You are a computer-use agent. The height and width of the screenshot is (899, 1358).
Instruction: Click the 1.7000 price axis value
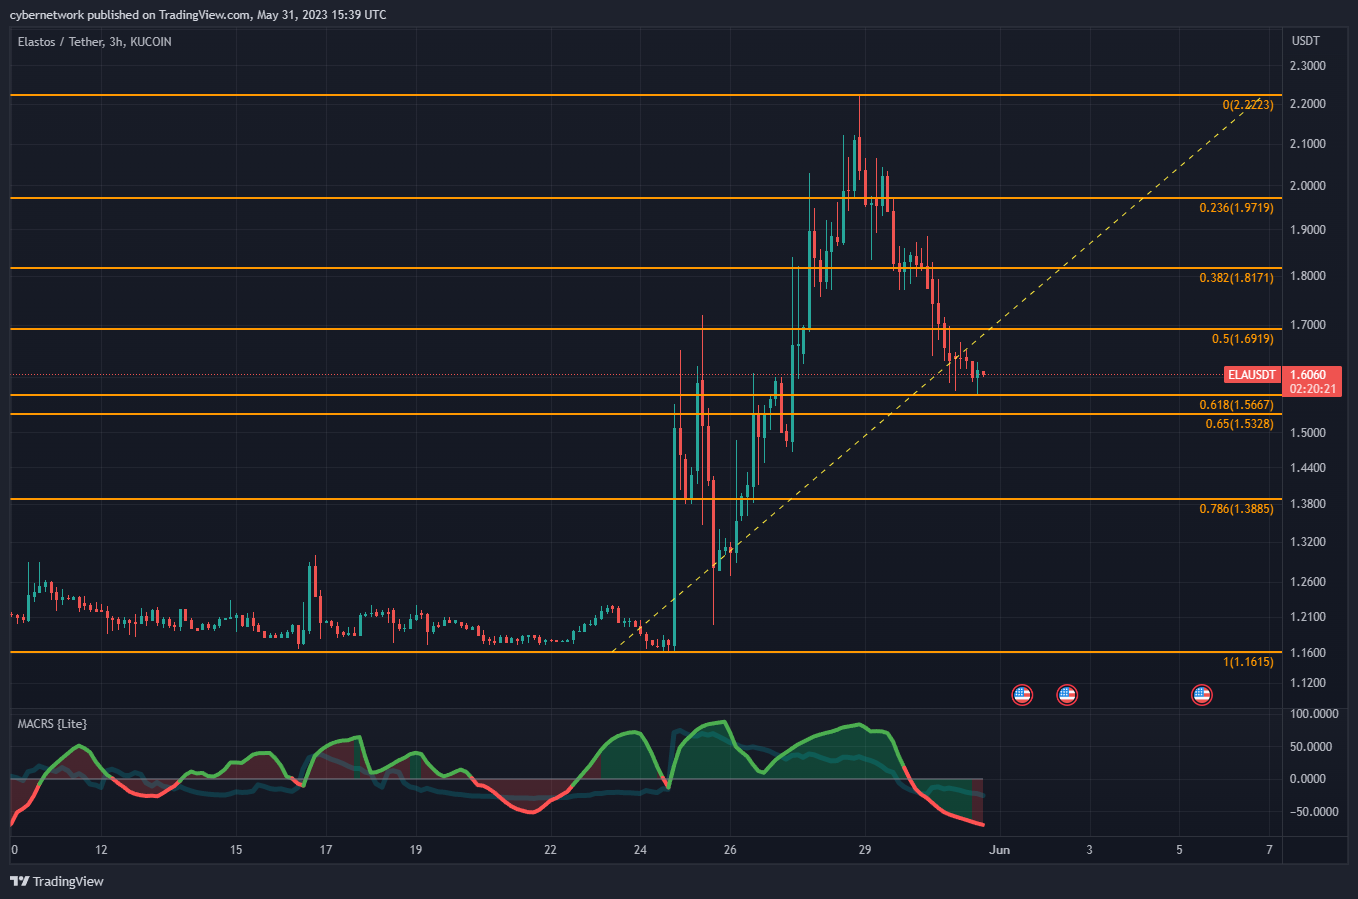1308,325
